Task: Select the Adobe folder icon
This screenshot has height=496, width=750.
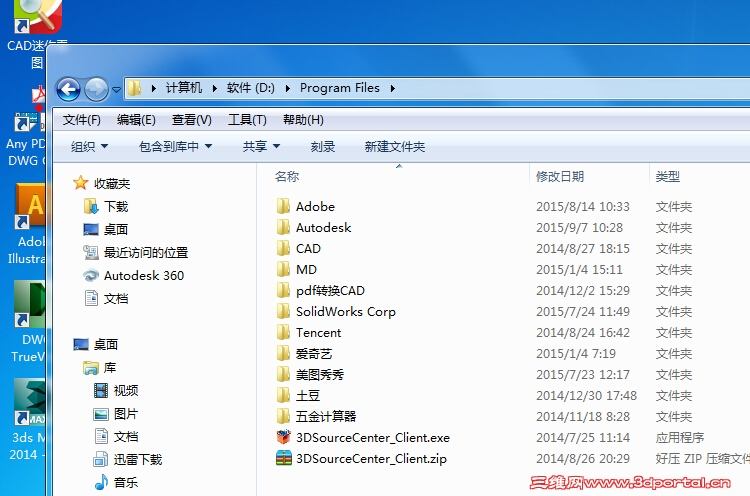Action: 283,206
